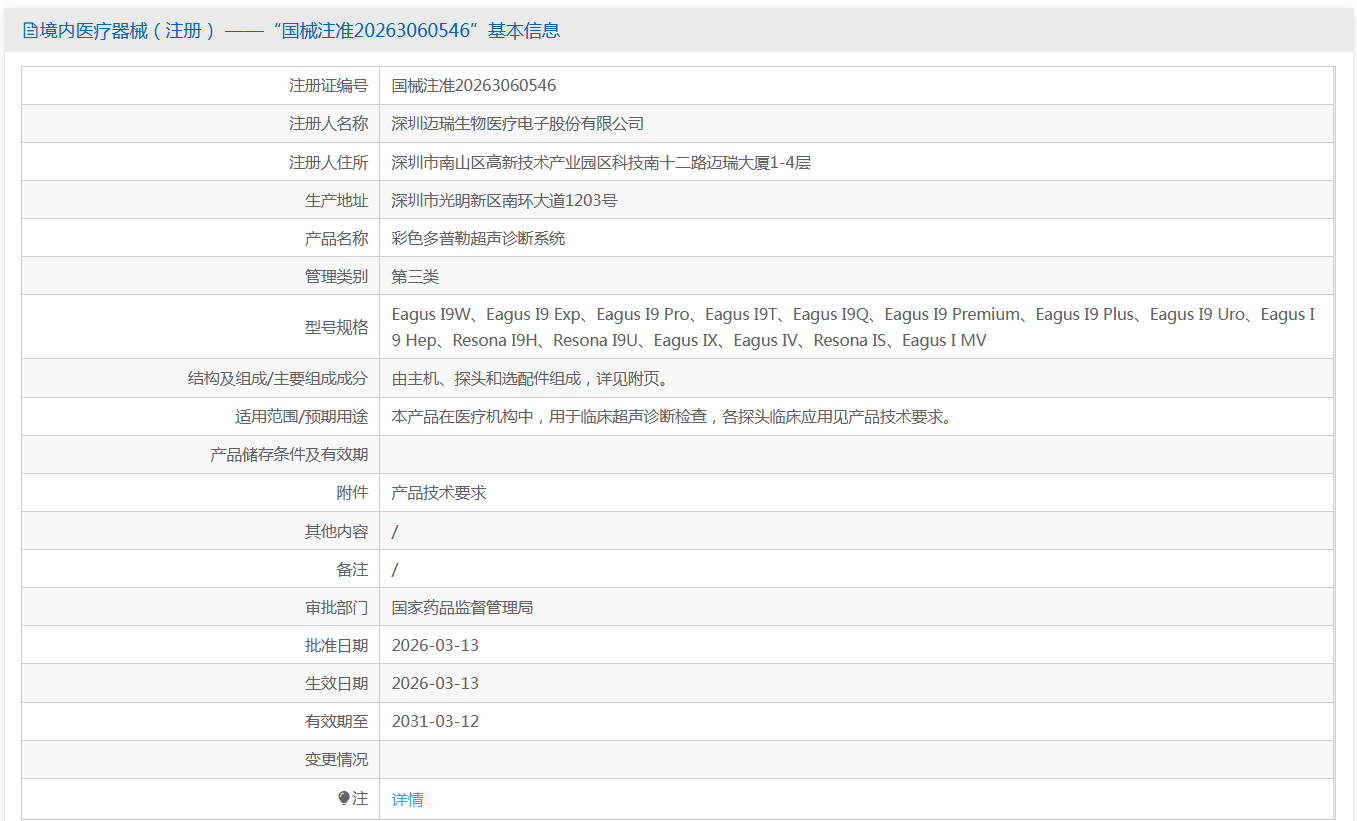Click the product name 彩色多普勒超声诊断系统
The width and height of the screenshot is (1357, 821).
click(x=479, y=238)
